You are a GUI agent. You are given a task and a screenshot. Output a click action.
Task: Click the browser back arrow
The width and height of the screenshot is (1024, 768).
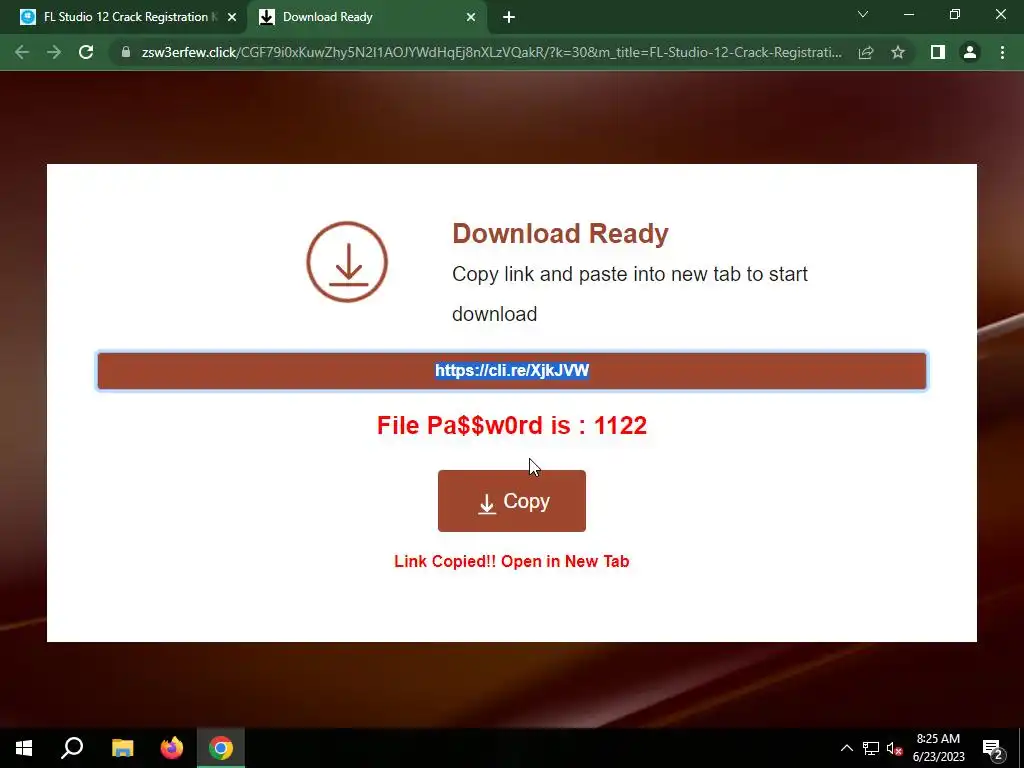point(22,52)
